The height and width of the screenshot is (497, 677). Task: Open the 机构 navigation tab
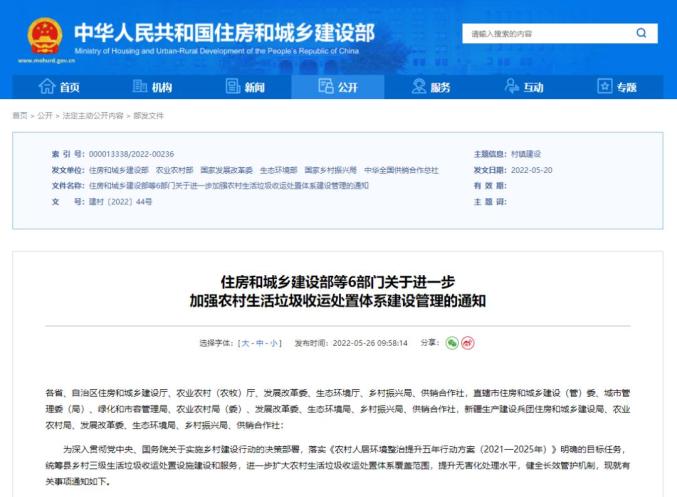tap(152, 87)
